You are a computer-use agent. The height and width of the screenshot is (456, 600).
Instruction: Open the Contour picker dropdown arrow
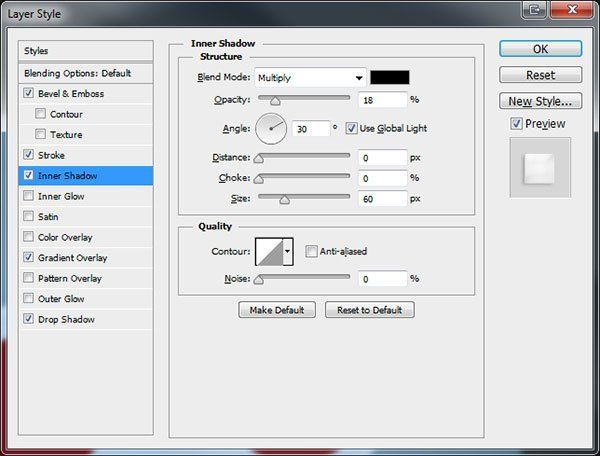click(x=288, y=251)
